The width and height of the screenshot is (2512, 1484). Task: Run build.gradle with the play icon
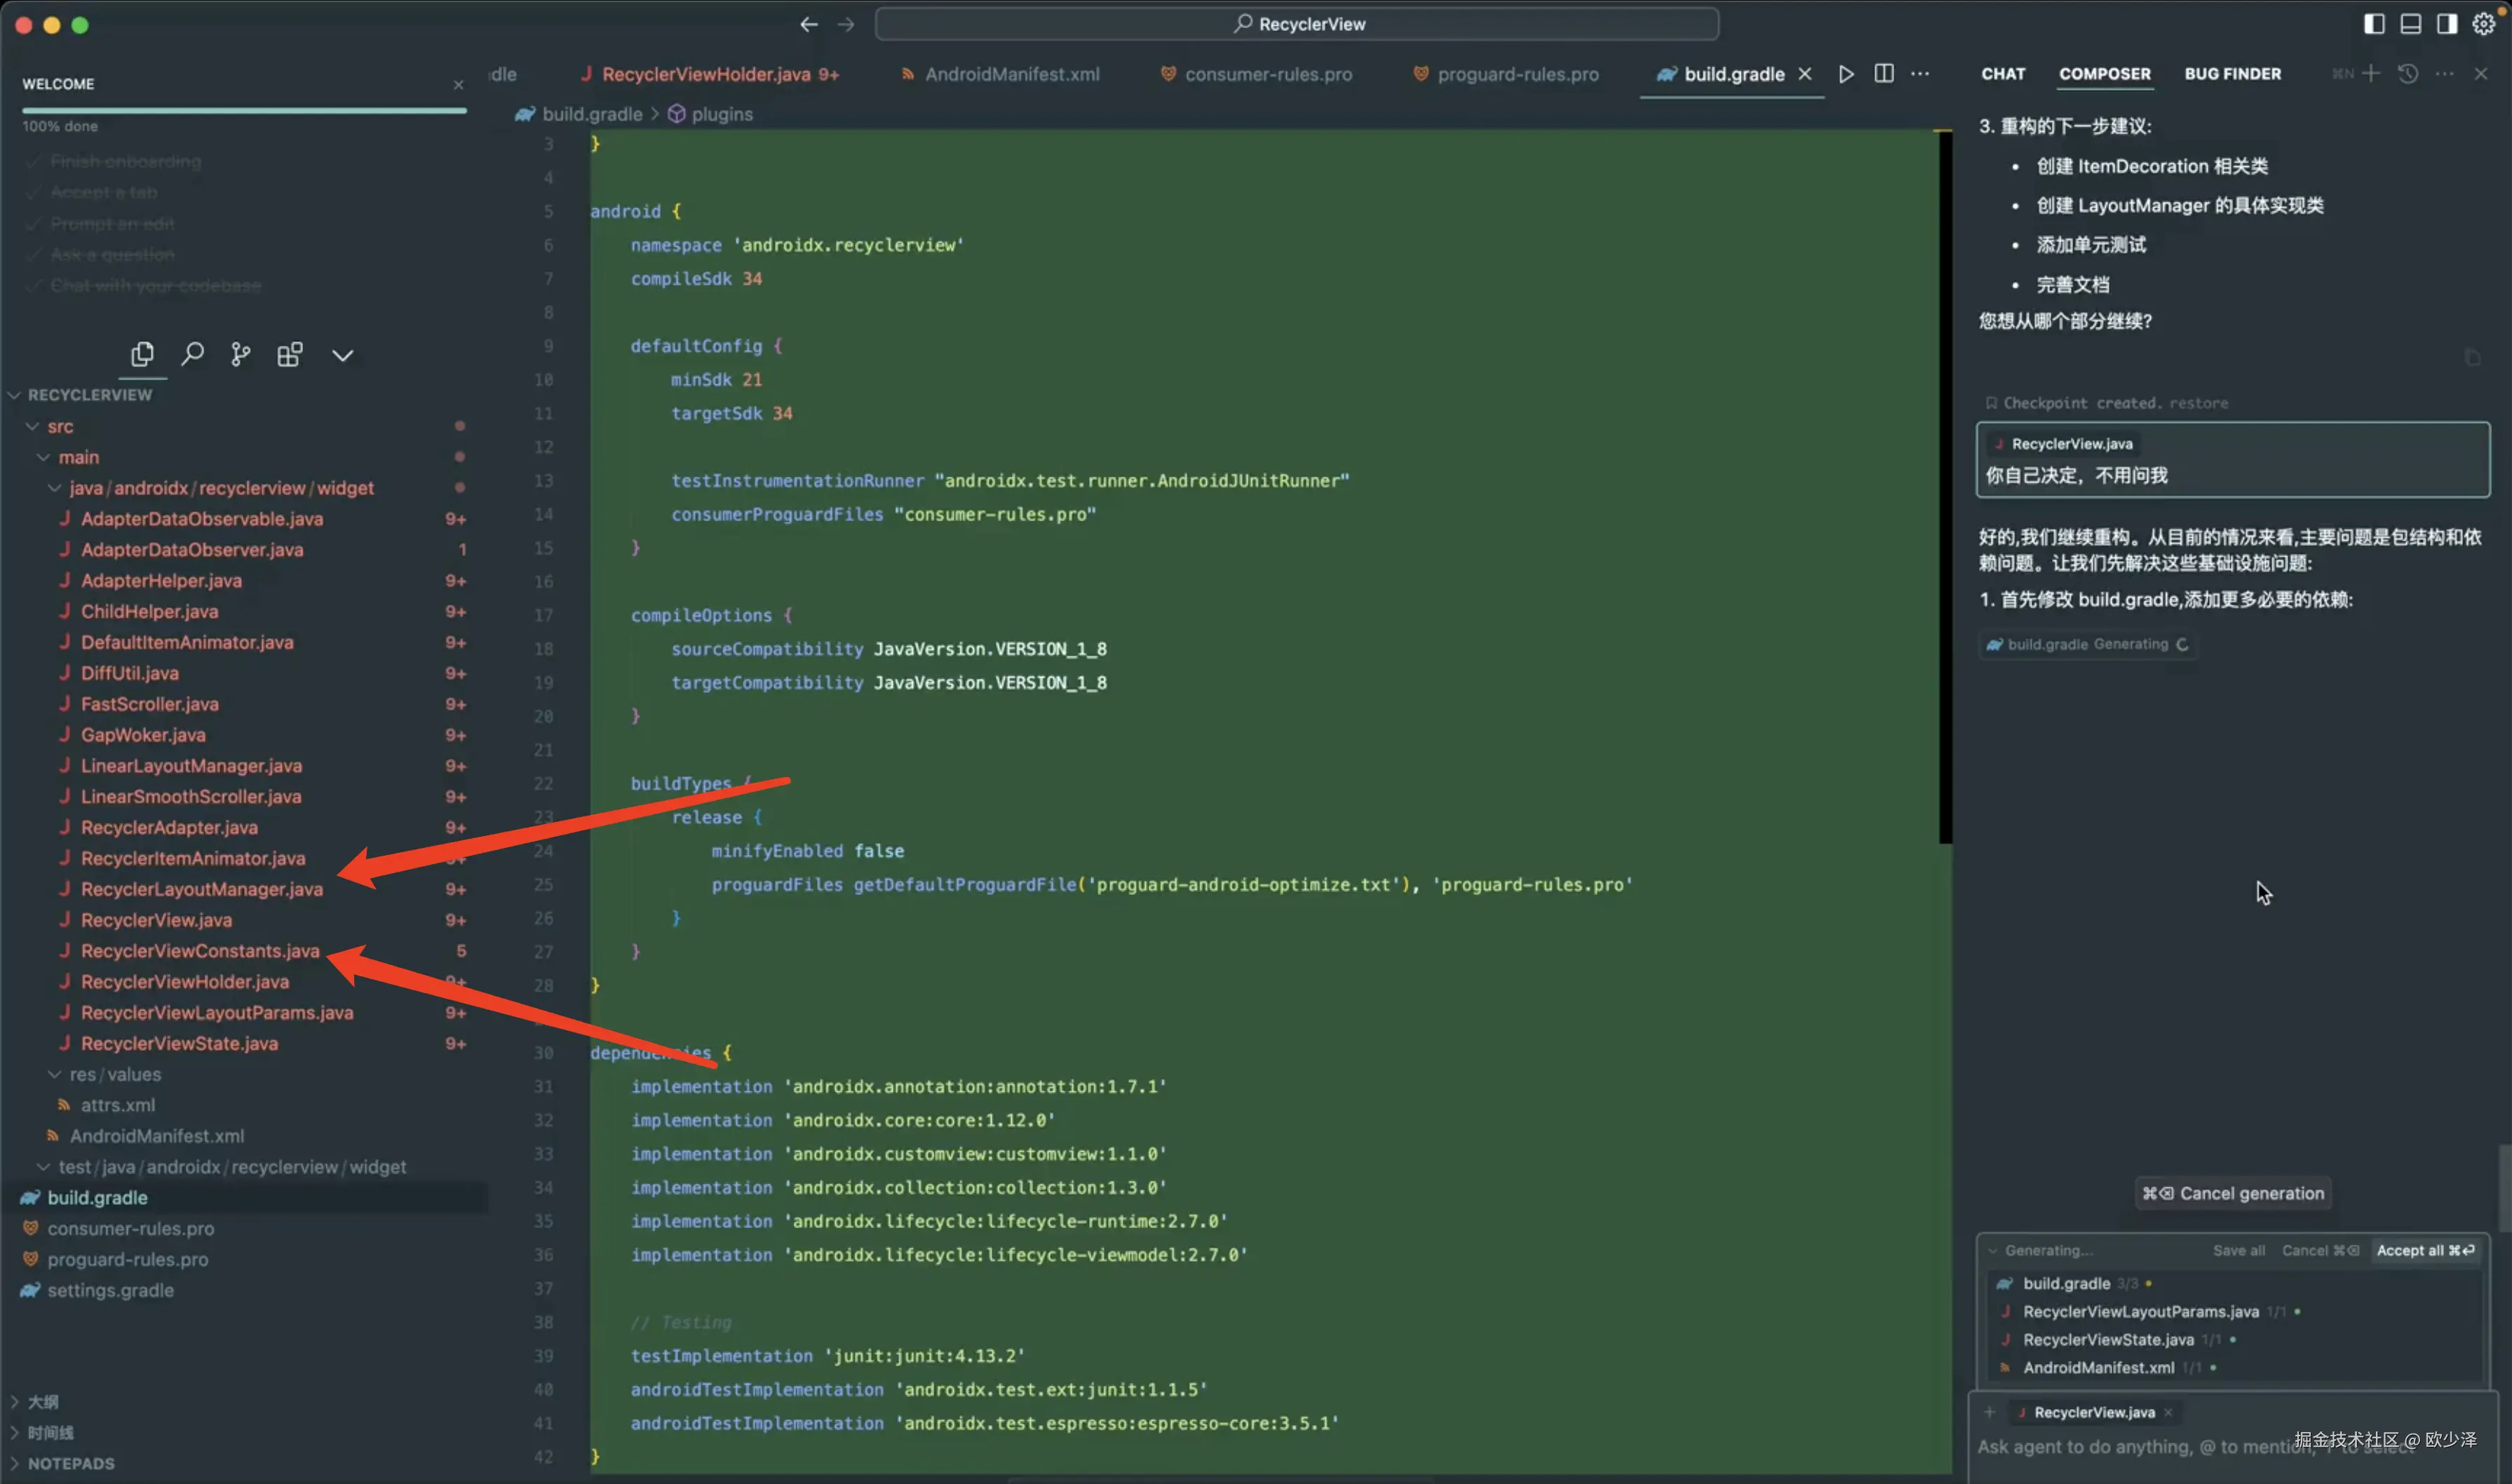coord(1846,74)
